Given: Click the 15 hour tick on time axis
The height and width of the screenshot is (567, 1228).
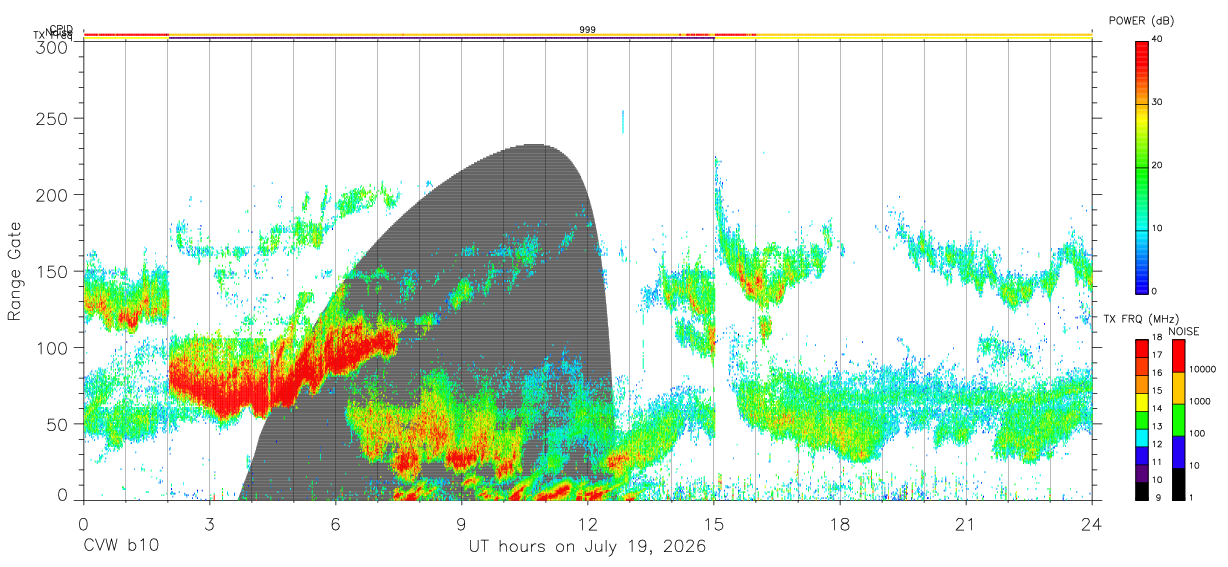Looking at the screenshot, I should [x=713, y=524].
